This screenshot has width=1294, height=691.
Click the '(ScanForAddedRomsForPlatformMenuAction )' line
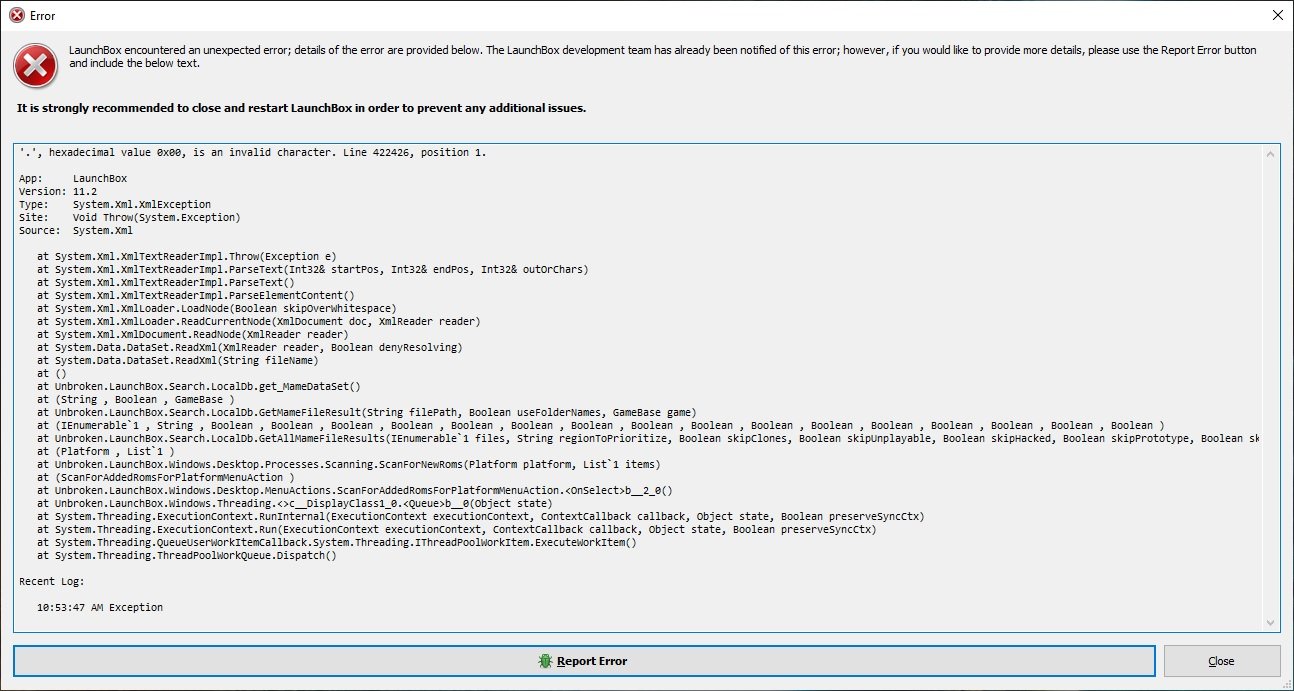pyautogui.click(x=166, y=477)
